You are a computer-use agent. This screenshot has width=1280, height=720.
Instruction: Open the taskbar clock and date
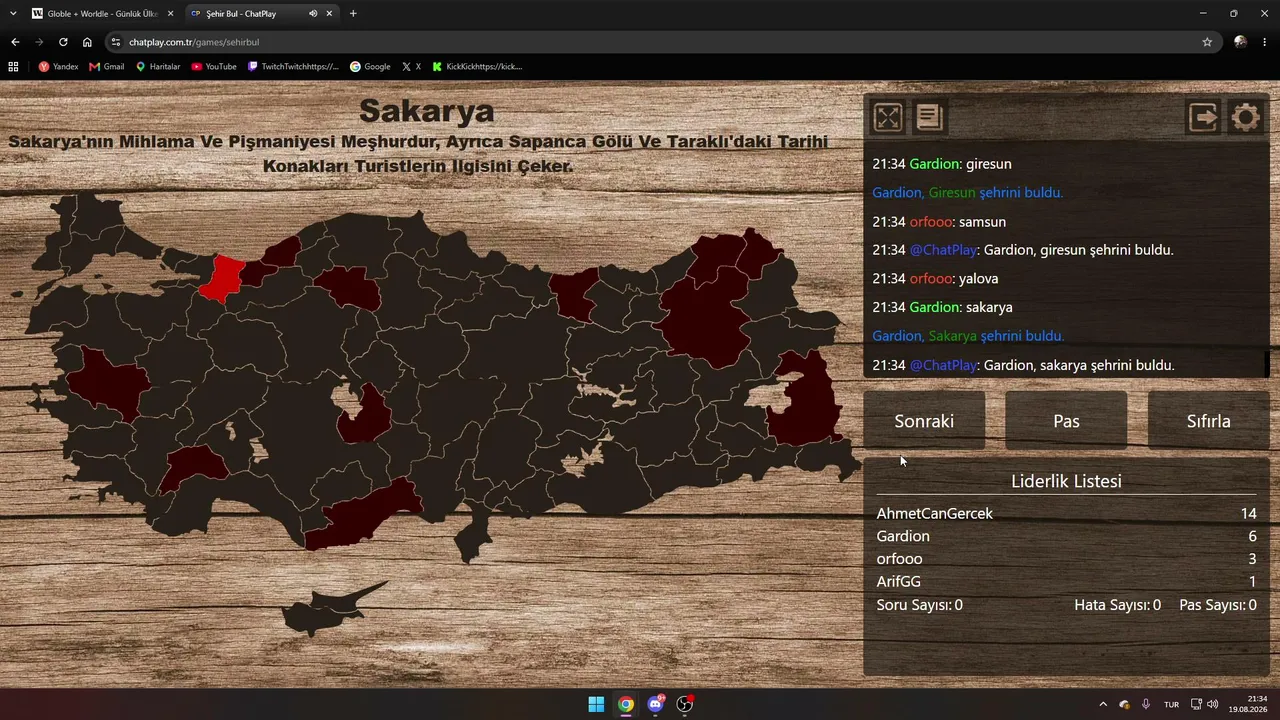pyautogui.click(x=1249, y=704)
